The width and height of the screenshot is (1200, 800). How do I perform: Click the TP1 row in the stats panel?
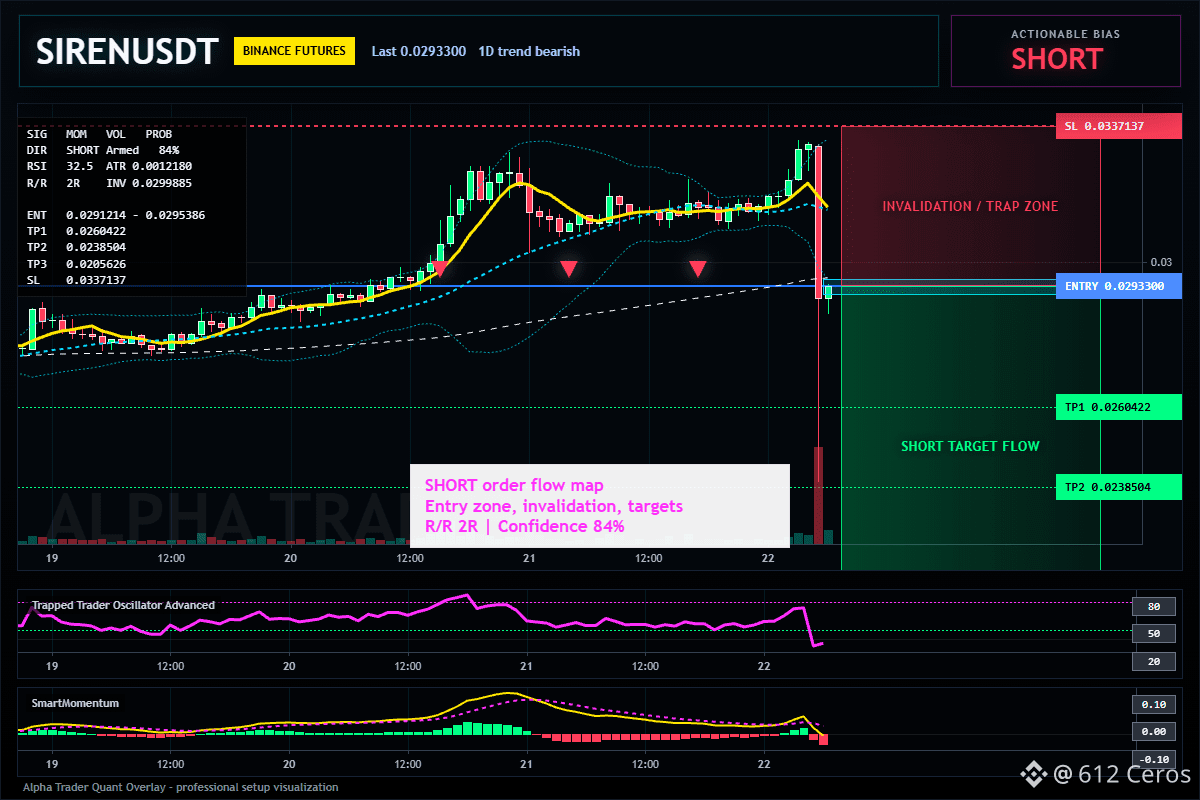pos(76,231)
